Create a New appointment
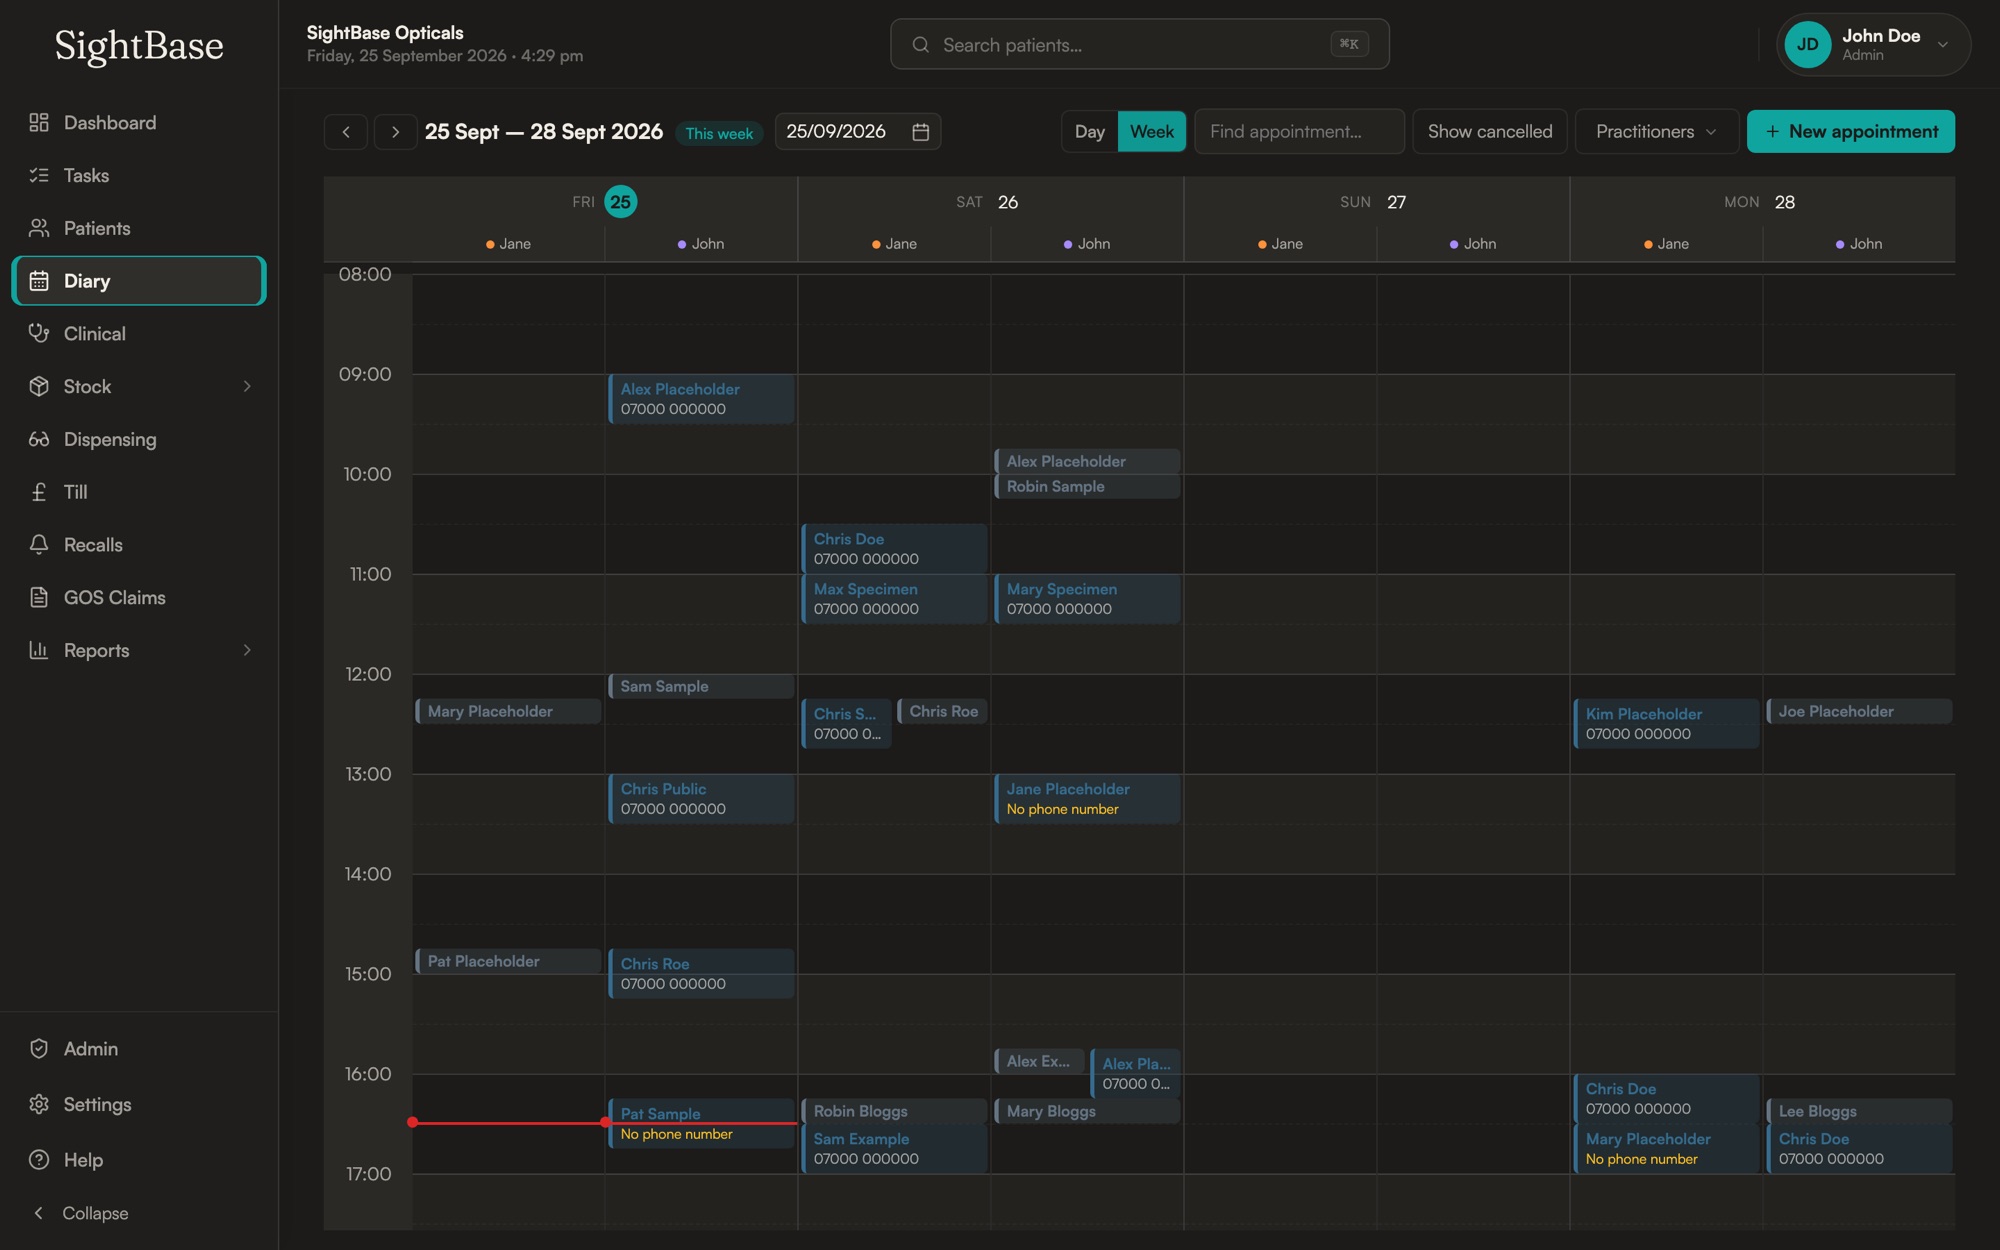Screen dimensions: 2000x1250 [1851, 131]
